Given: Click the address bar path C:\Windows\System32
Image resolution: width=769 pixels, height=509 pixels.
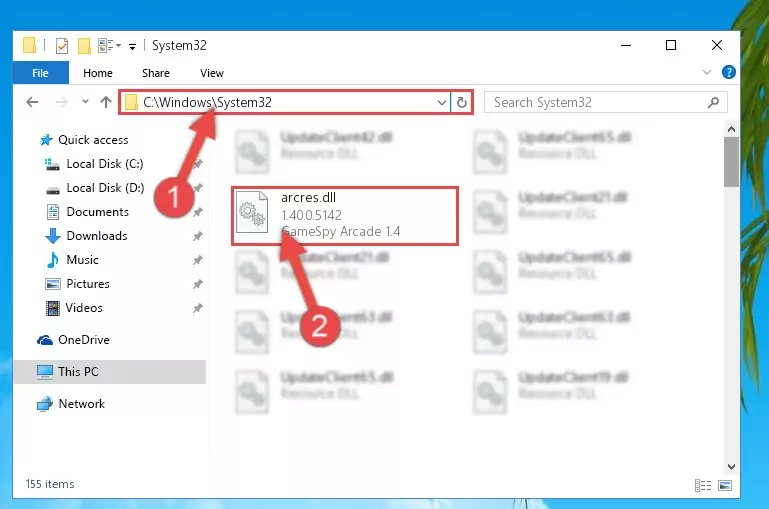Looking at the screenshot, I should (207, 102).
